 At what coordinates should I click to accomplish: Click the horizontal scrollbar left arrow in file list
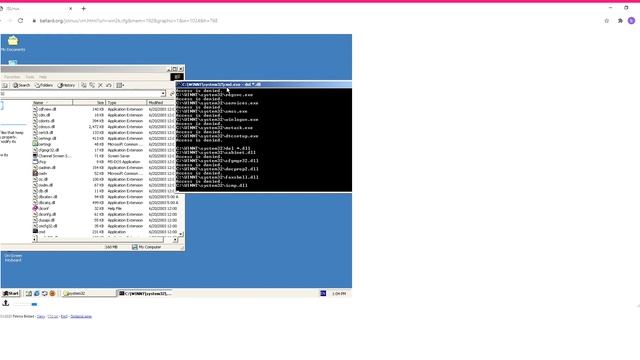pos(35,240)
